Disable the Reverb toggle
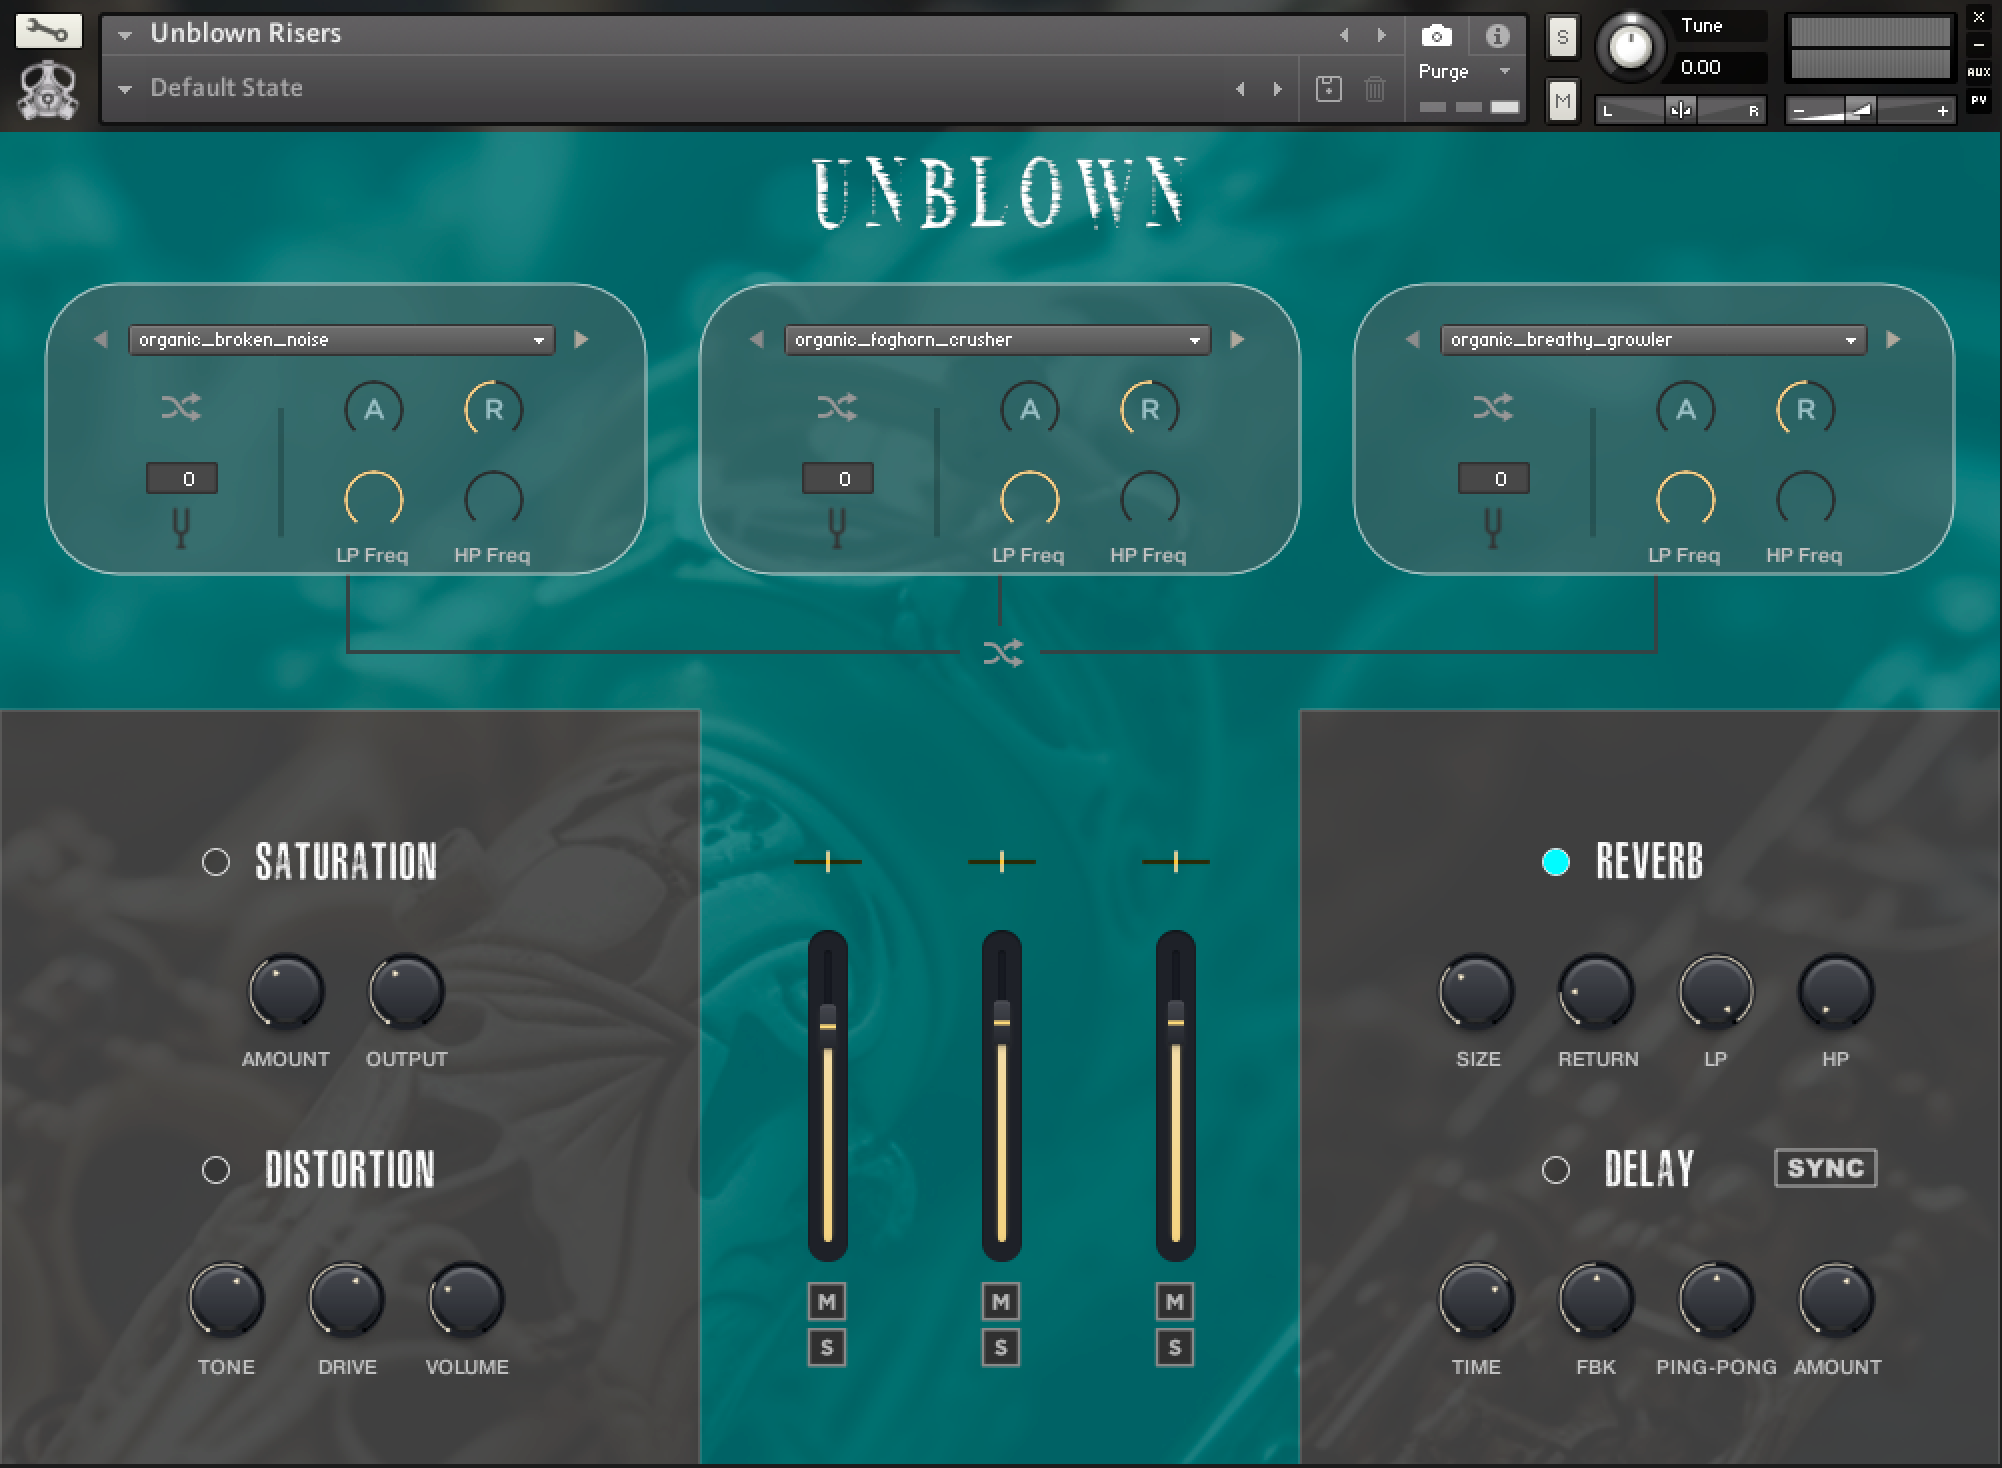 1556,859
